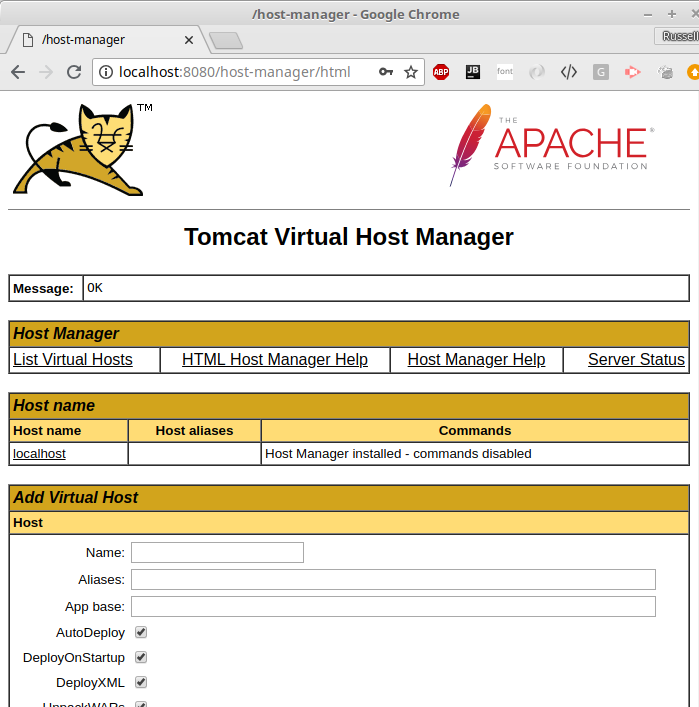Viewport: 699px width, 707px height.
Task: Focus the Name input field
Action: coord(217,552)
